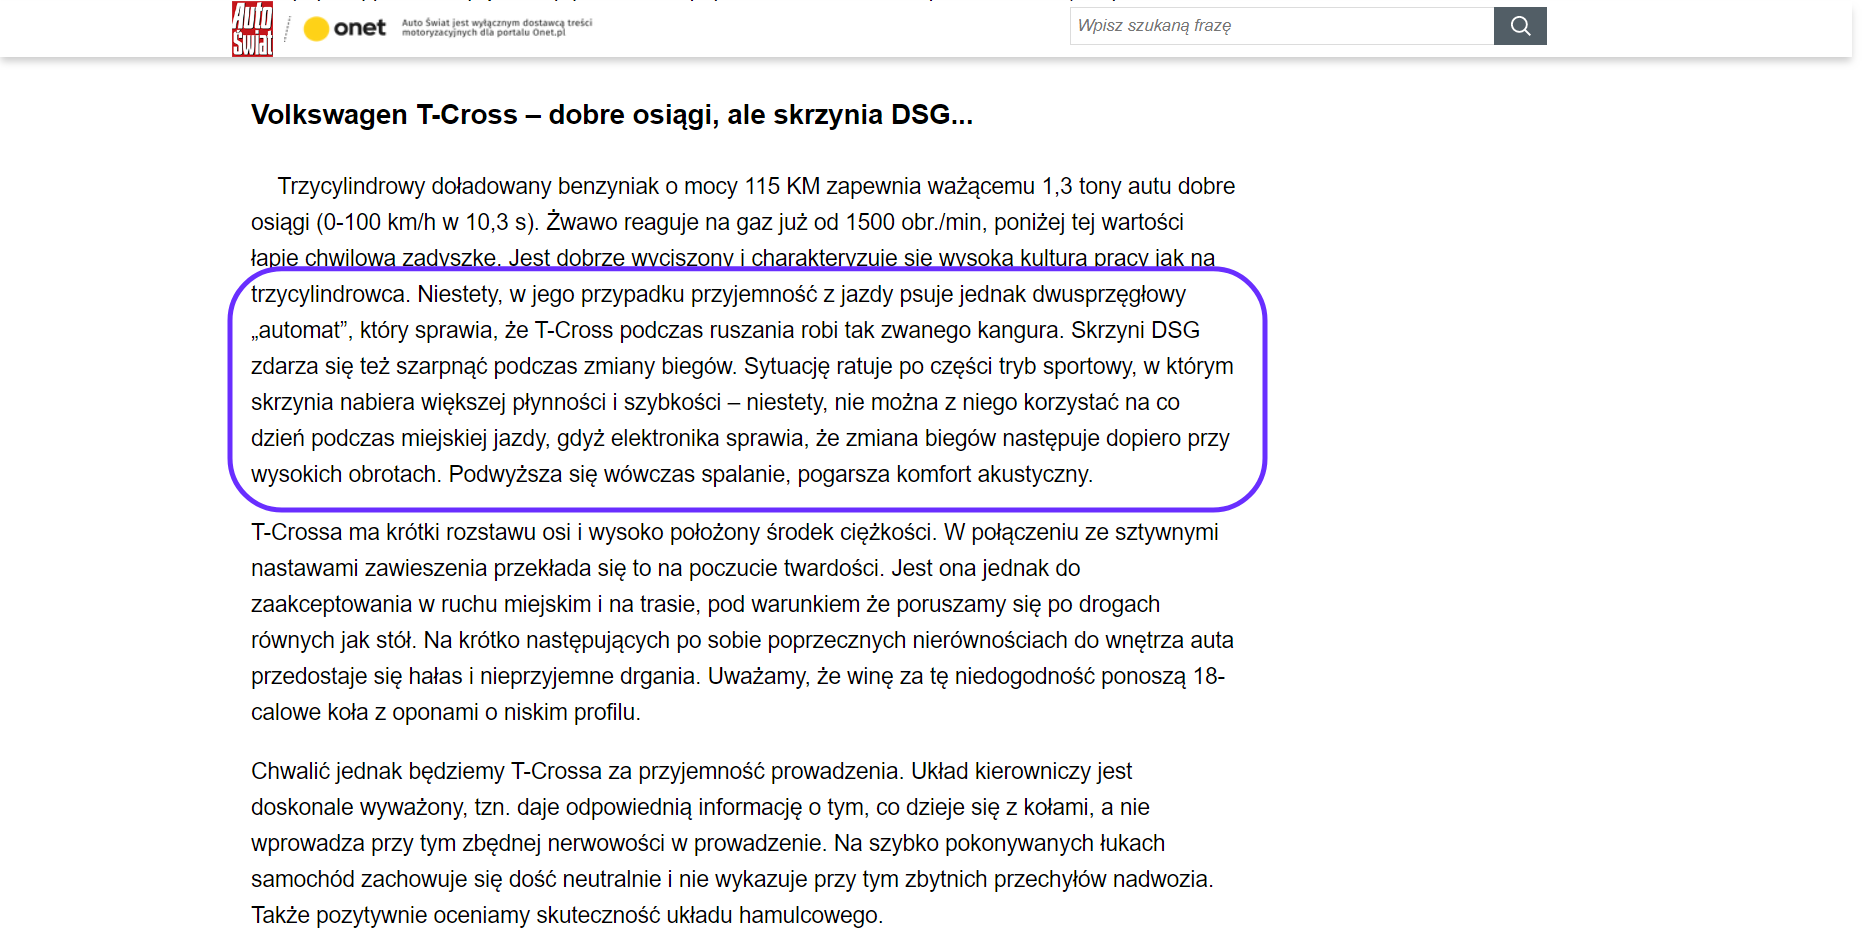Click the text 'Auto Świat jest wyłącznym dostawcą treści'
Image resolution: width=1870 pixels, height=943 pixels.
pyautogui.click(x=497, y=22)
